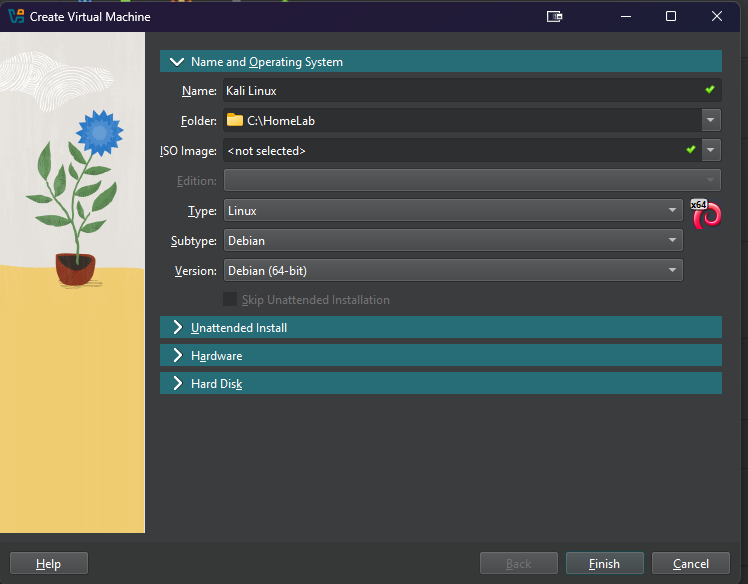Click the Name: label
The image size is (748, 584).
pos(199,91)
